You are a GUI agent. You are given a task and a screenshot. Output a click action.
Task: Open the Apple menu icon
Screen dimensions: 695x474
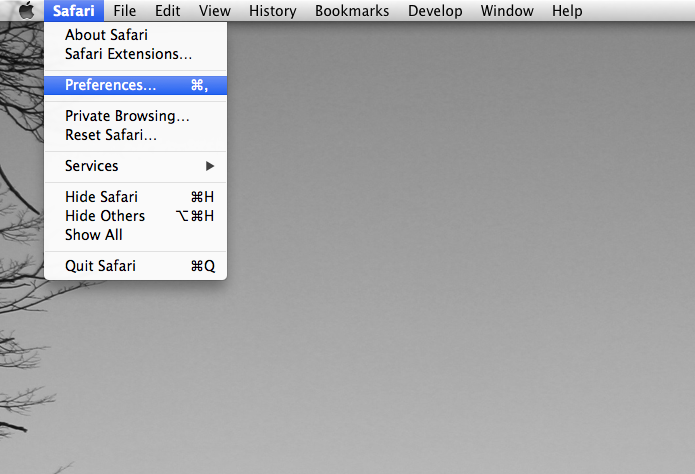[27, 10]
